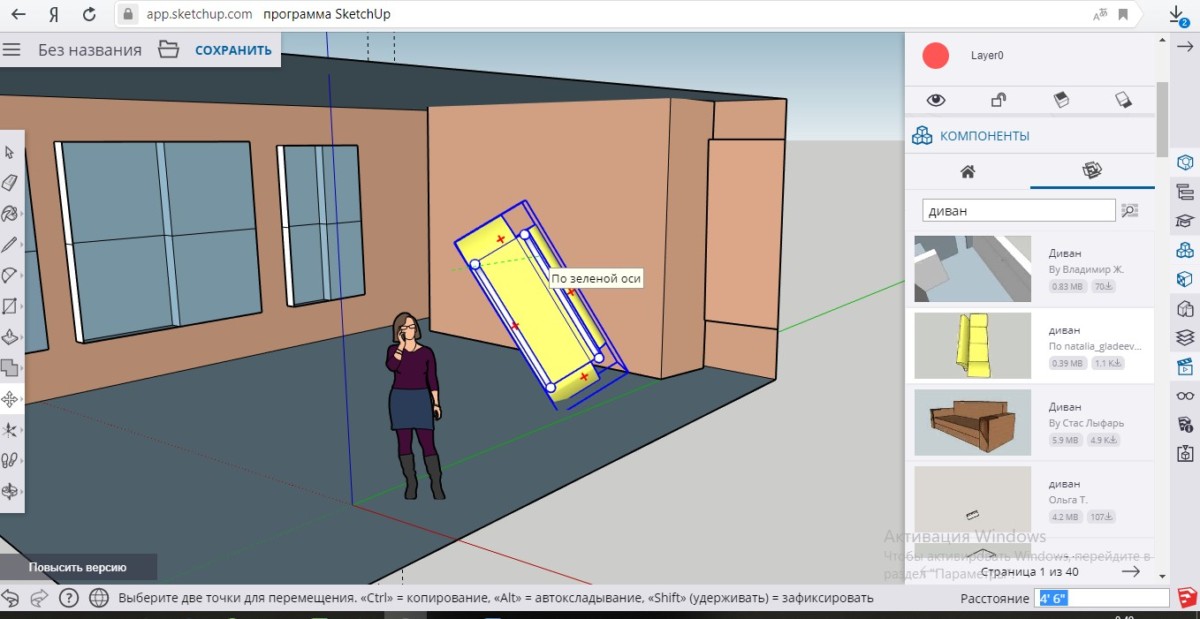Open the Outliner panel icon
The width and height of the screenshot is (1200, 619).
click(x=1185, y=192)
